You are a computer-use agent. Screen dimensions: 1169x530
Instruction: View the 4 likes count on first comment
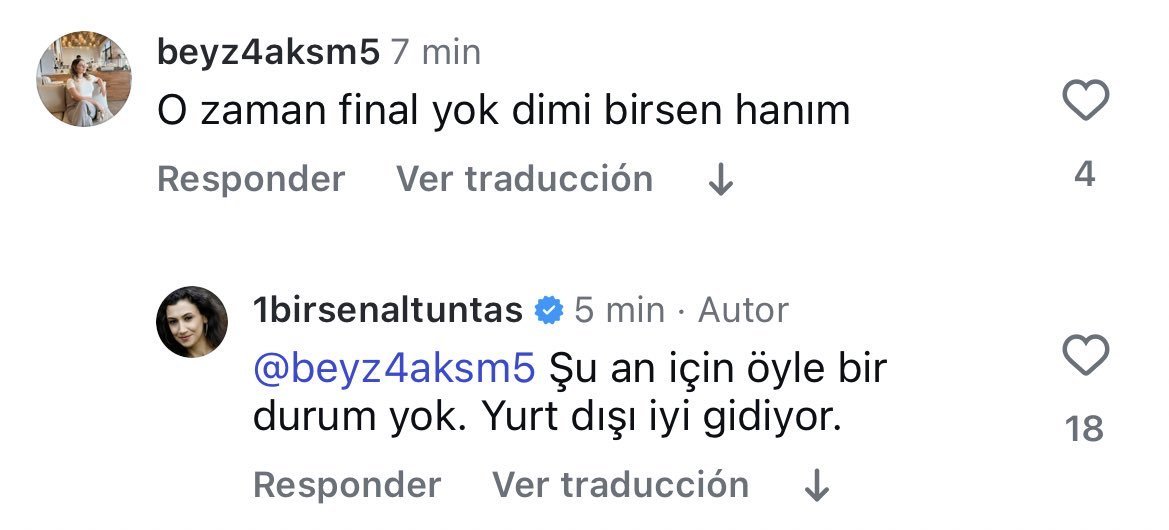[x=1084, y=176]
